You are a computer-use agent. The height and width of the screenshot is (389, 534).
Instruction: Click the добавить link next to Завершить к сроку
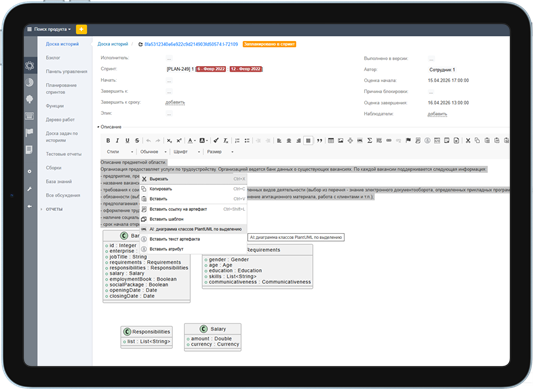click(x=175, y=103)
